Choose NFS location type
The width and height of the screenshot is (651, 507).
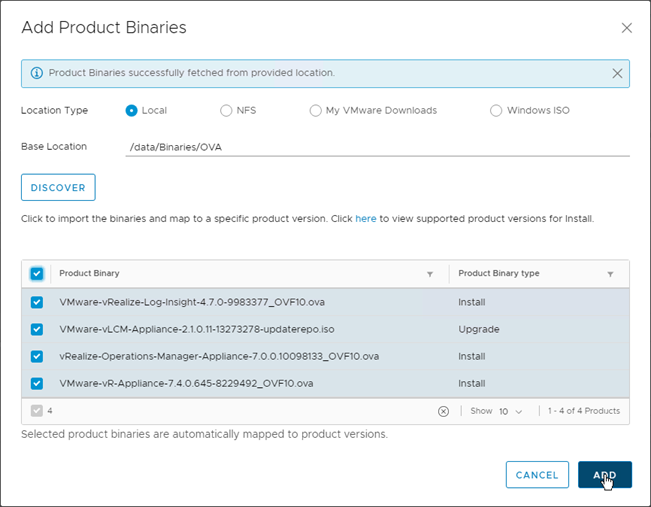(x=226, y=111)
